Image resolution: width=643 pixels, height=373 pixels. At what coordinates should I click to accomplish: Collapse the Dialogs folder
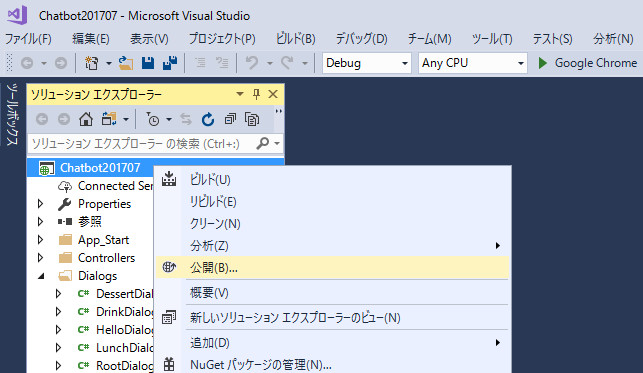pyautogui.click(x=41, y=276)
